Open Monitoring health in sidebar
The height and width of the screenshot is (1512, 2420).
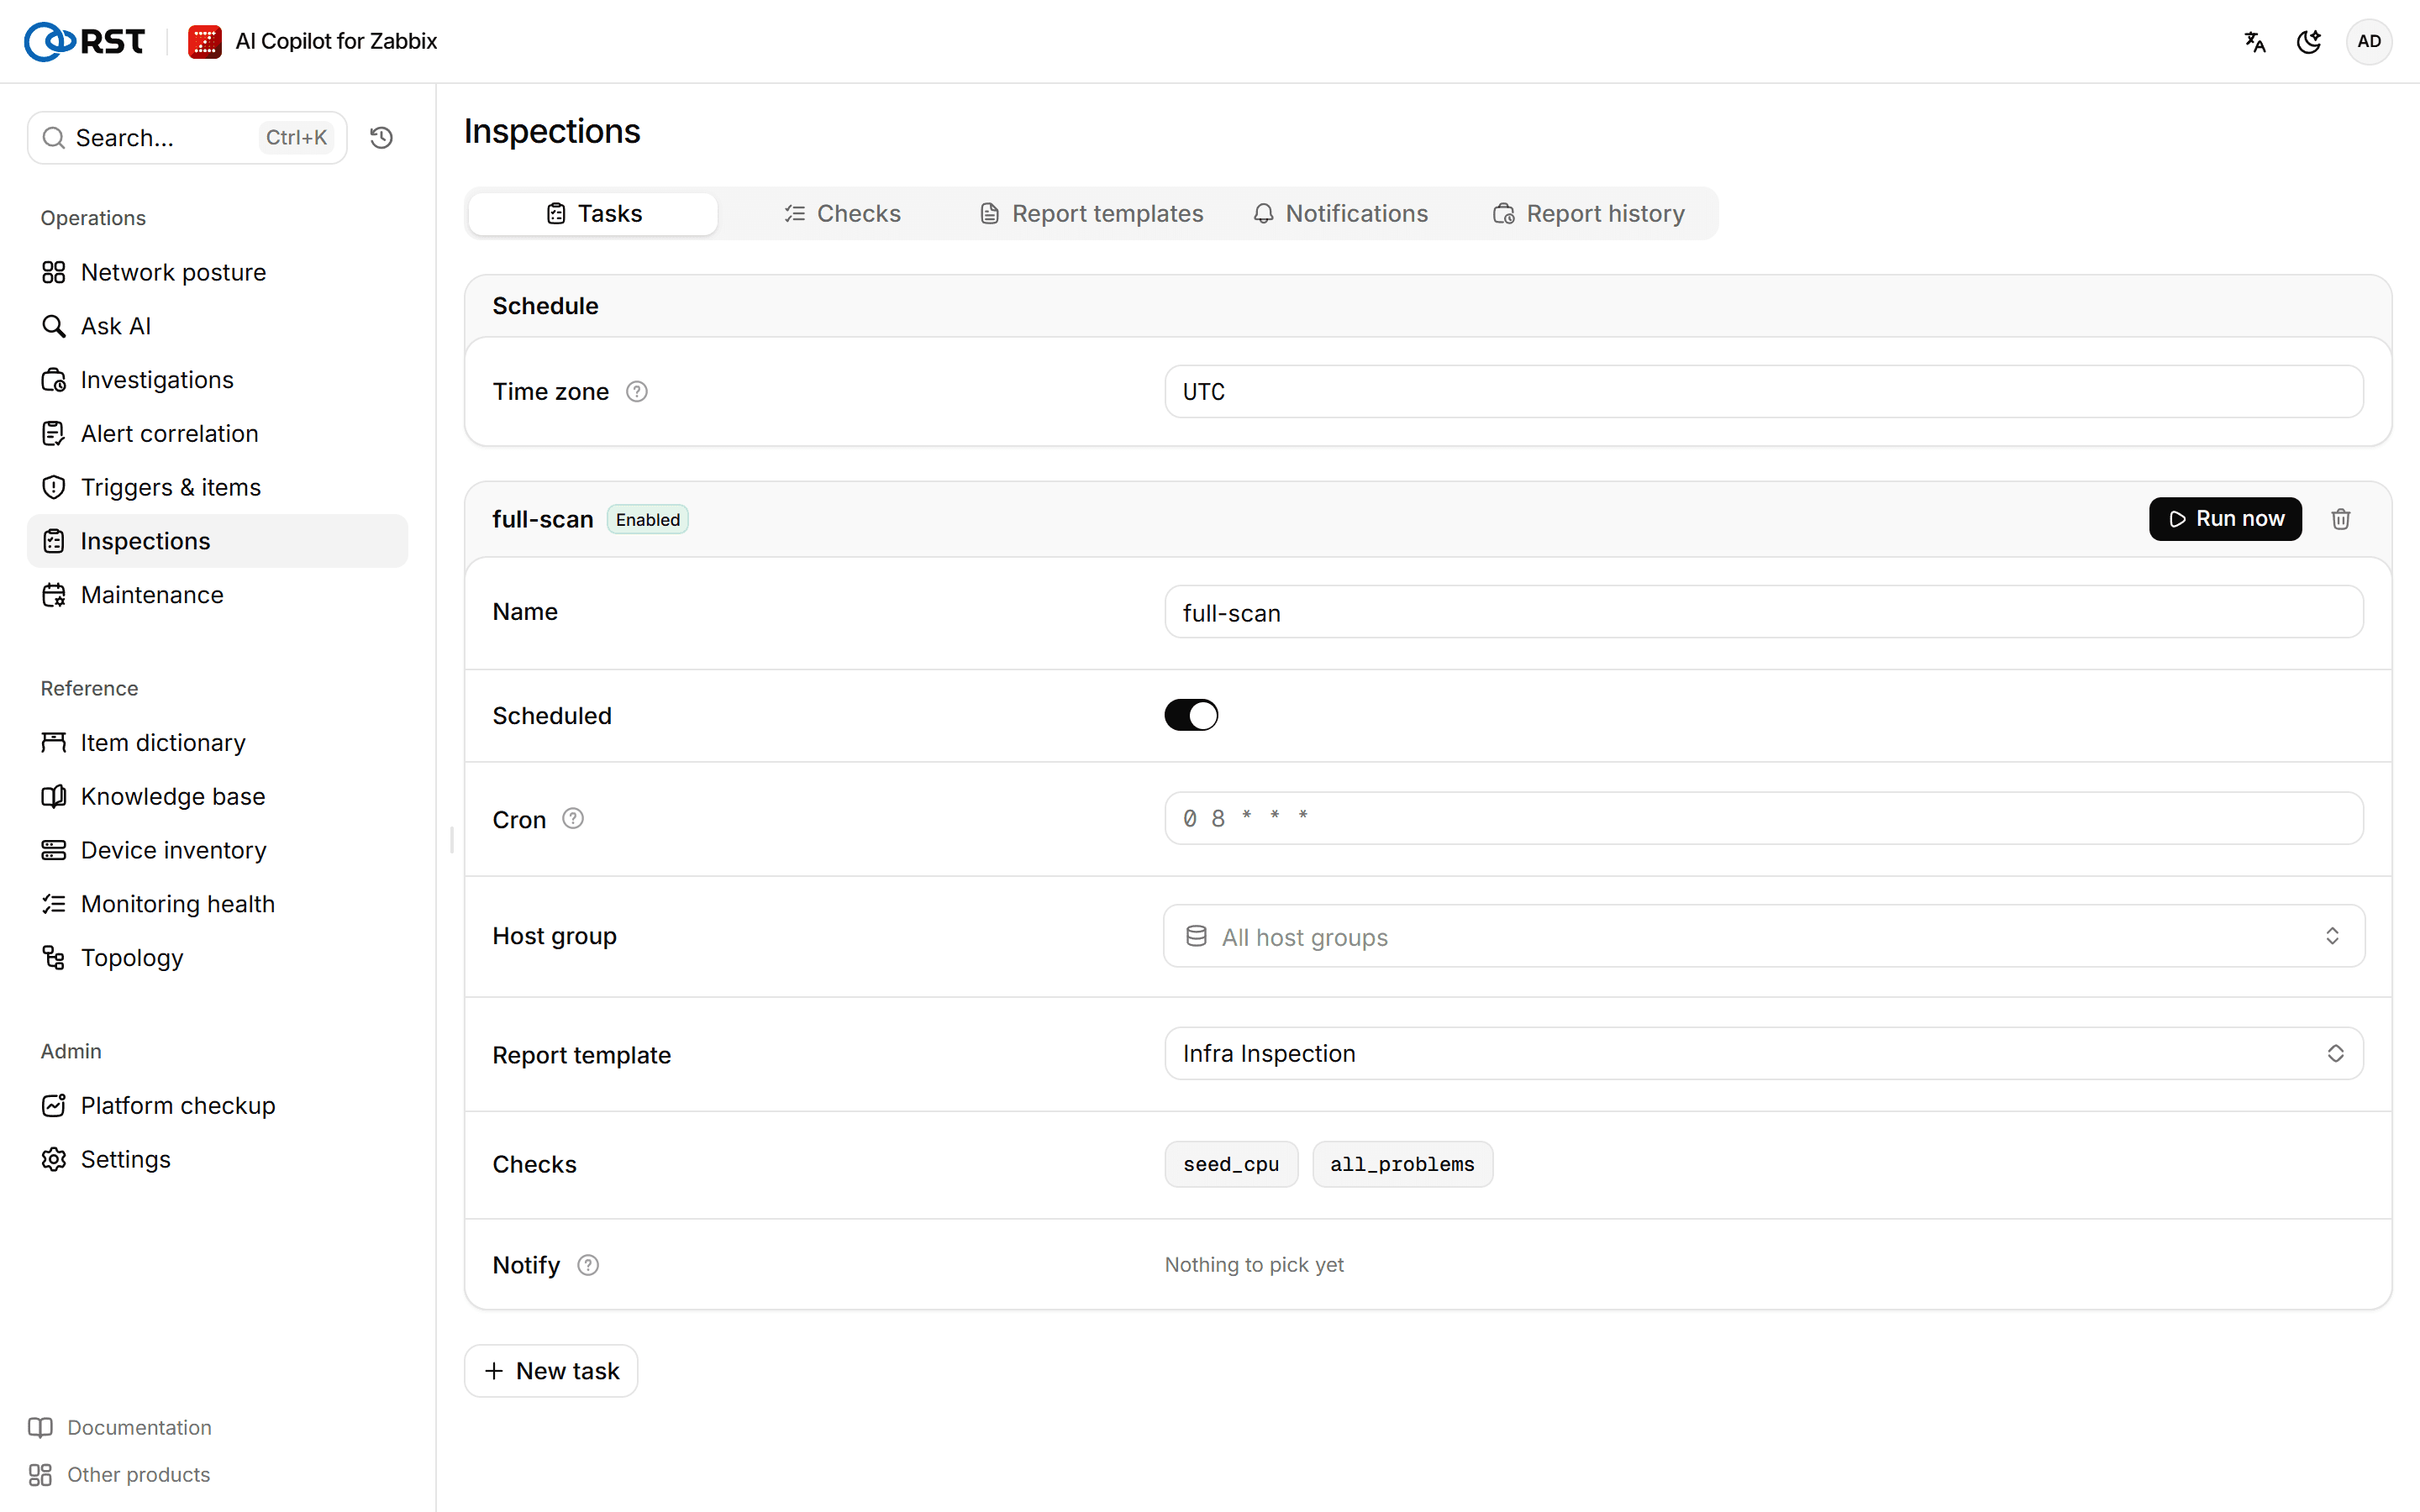[218, 904]
